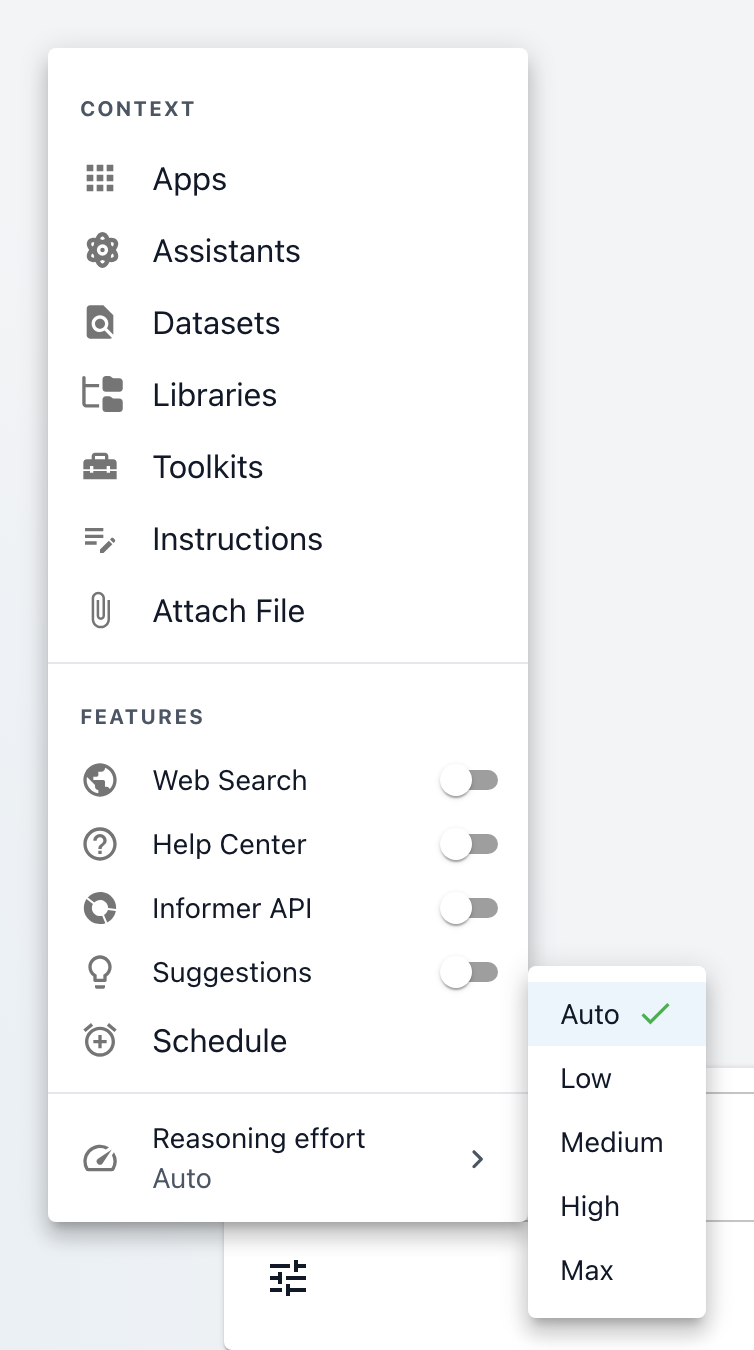Click the tune sliders icon below the menu
This screenshot has height=1350, width=754.
tap(288, 1278)
